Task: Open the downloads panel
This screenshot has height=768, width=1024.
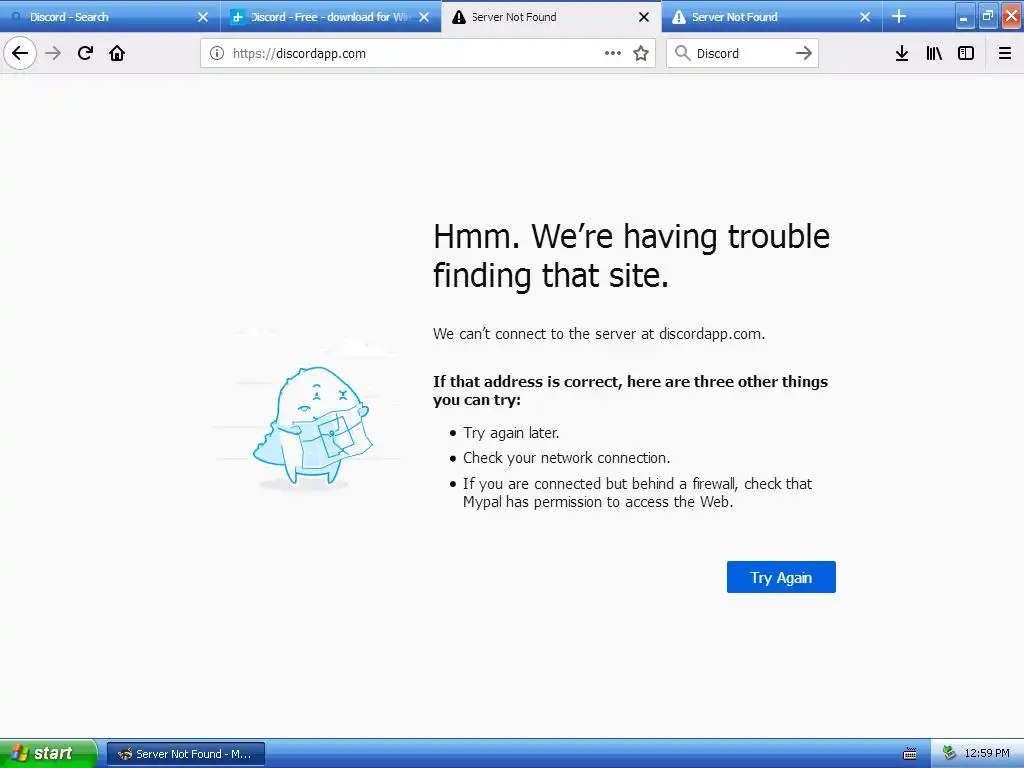Action: pos(902,53)
